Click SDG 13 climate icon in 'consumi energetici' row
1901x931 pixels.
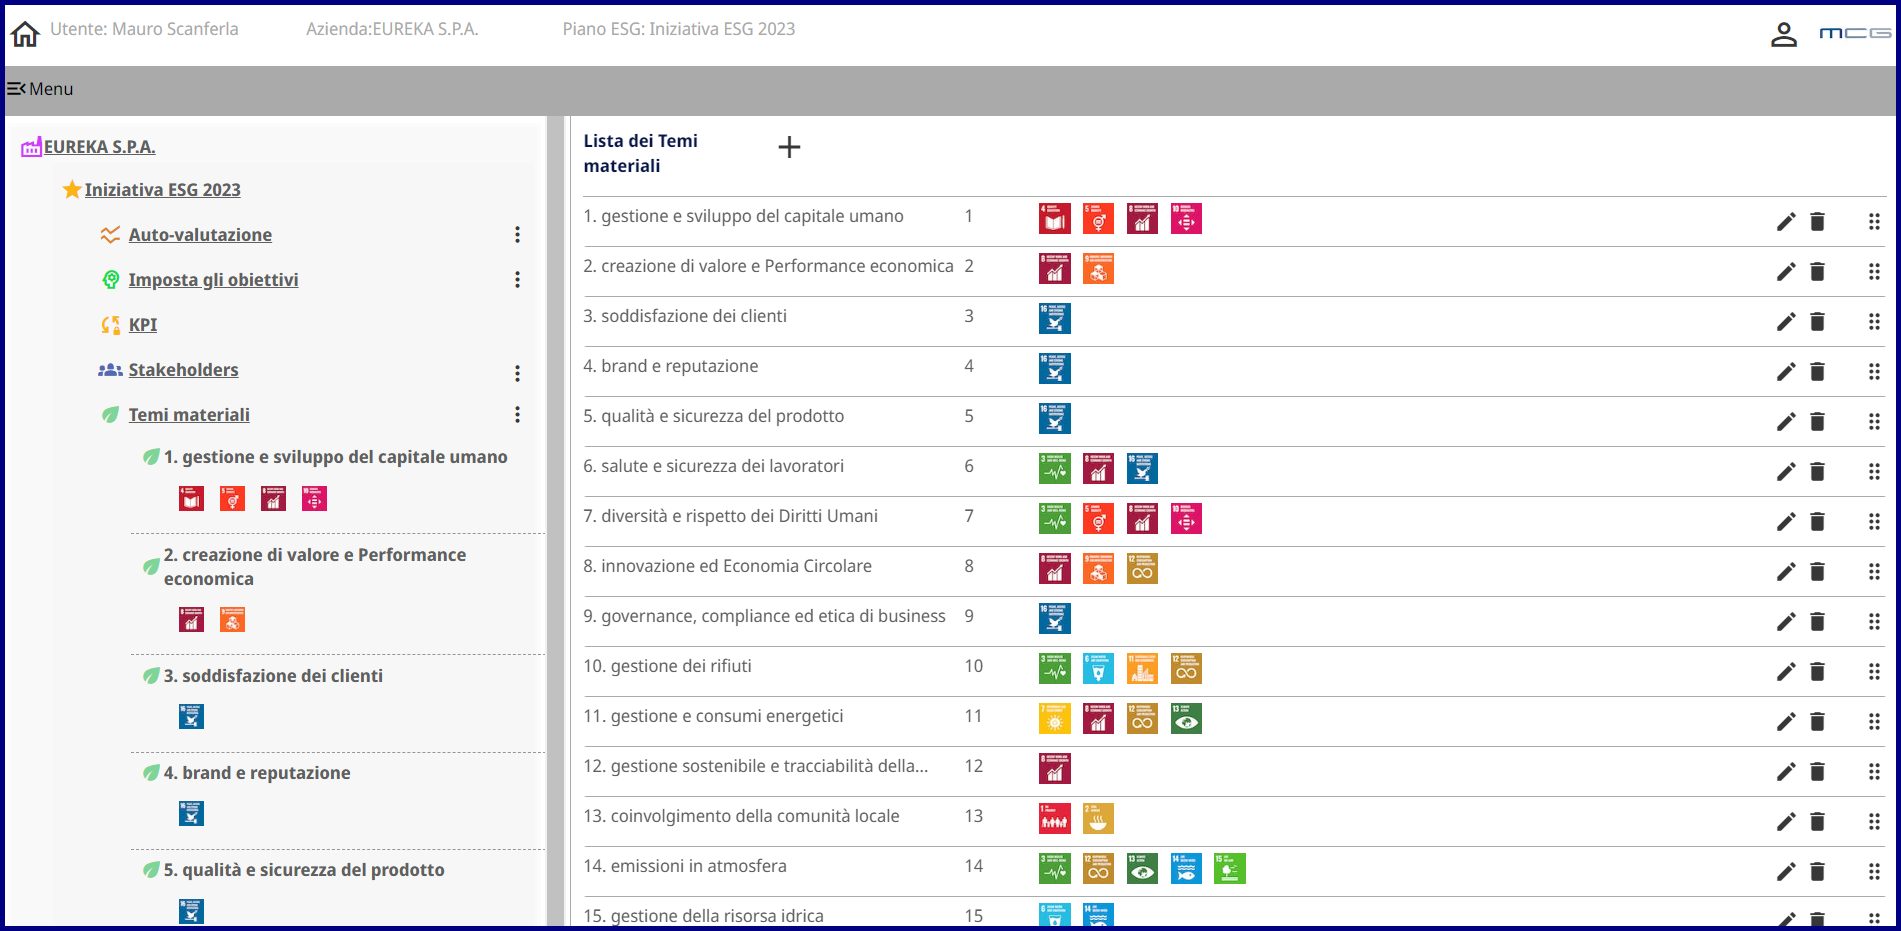coord(1186,719)
